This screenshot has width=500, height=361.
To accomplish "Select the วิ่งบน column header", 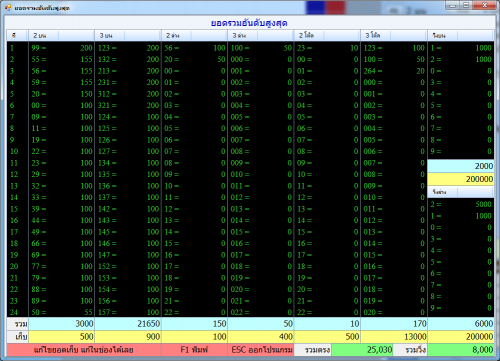I will tap(461, 35).
